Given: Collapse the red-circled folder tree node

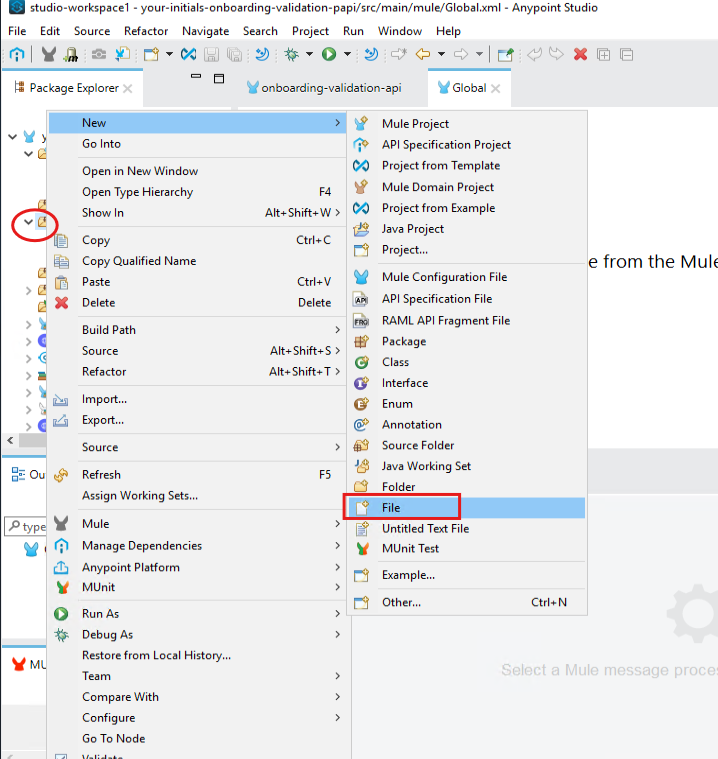Looking at the screenshot, I should coord(29,222).
